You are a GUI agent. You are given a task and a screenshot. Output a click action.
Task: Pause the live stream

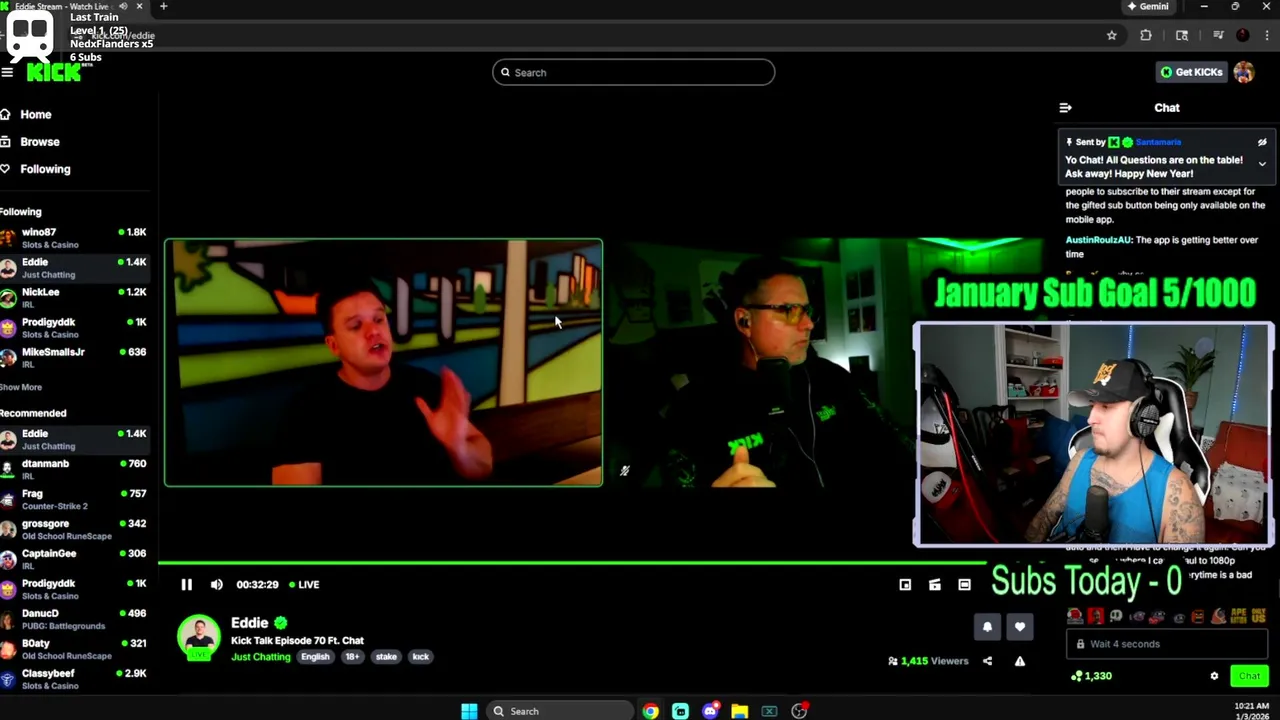click(x=186, y=585)
